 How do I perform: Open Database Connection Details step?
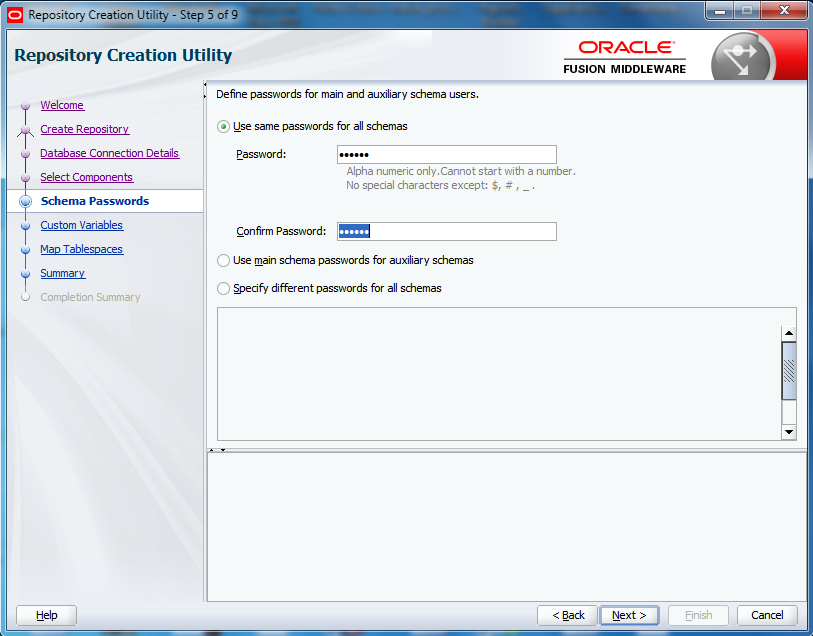pyautogui.click(x=109, y=153)
